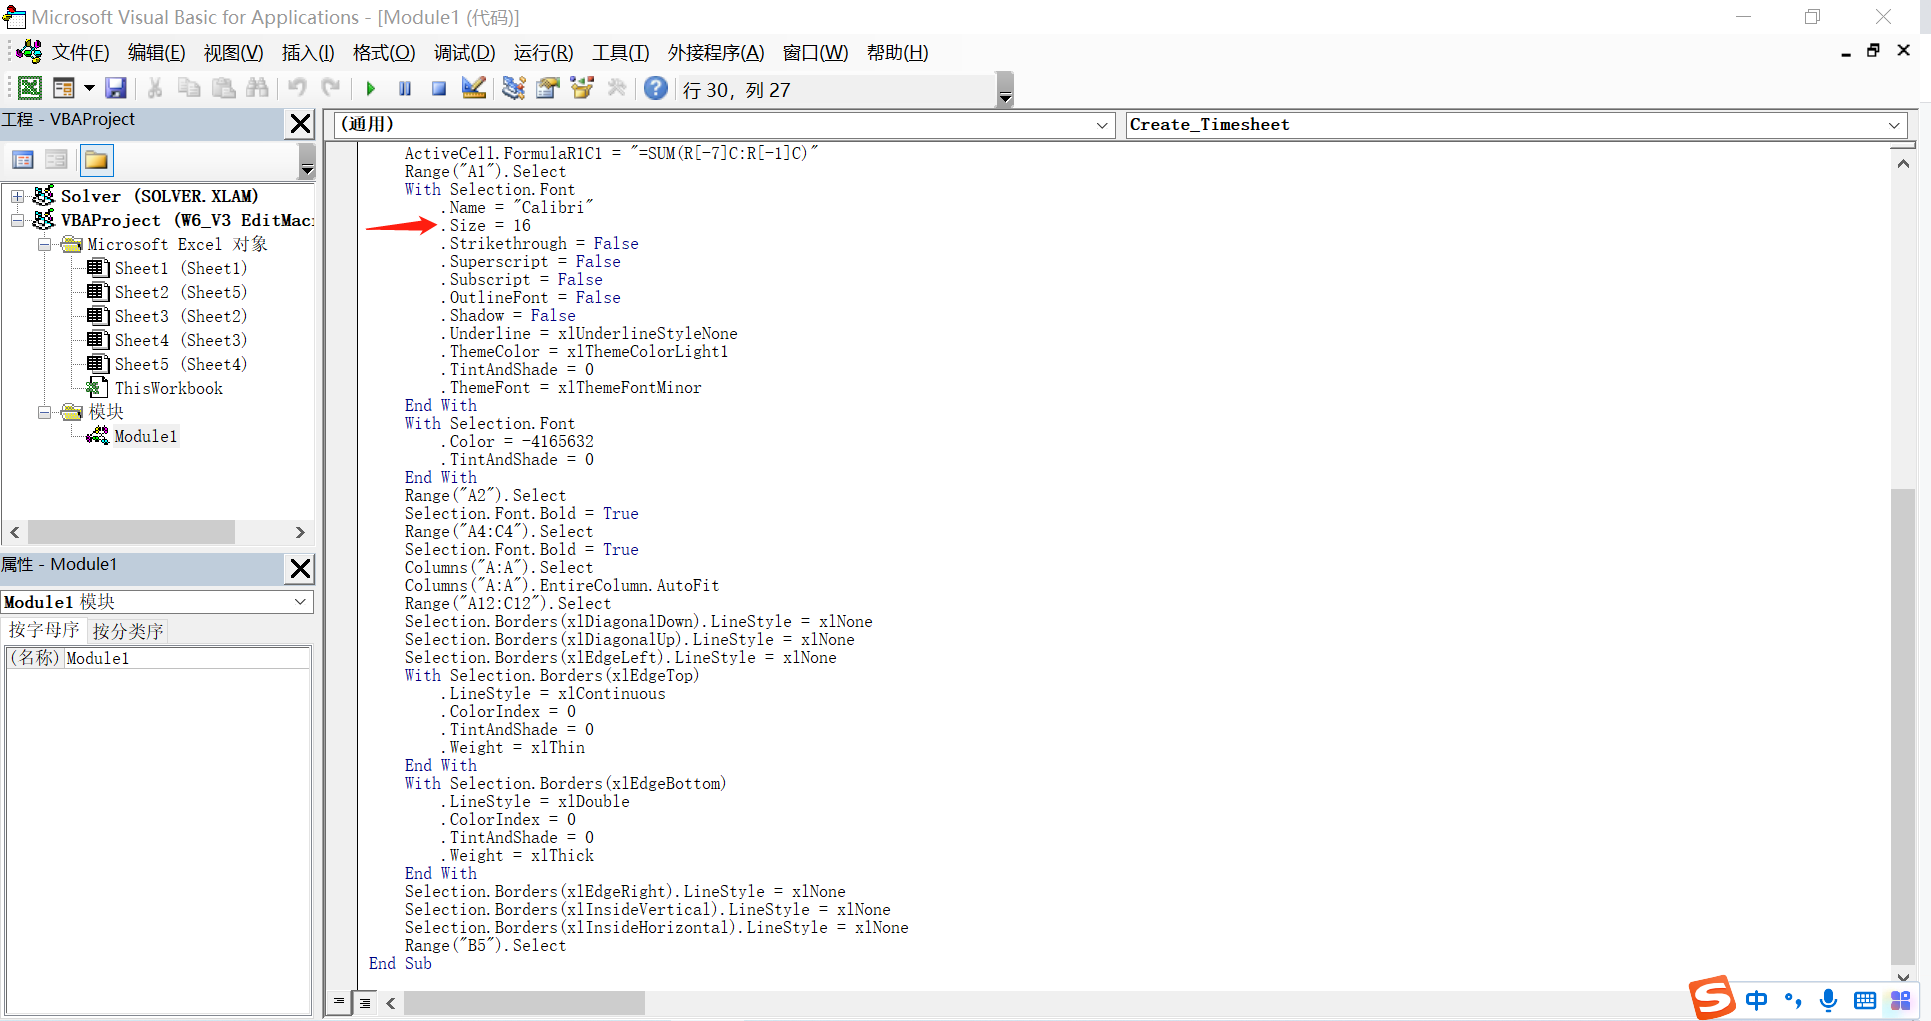Open the 外接程序(A) menu
Screen dimensions: 1931x1021
(x=716, y=53)
